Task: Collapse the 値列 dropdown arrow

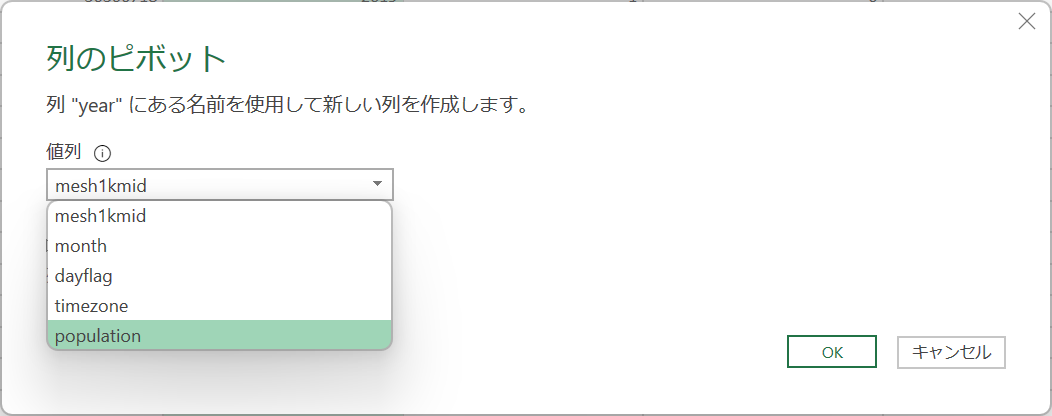Action: point(377,184)
